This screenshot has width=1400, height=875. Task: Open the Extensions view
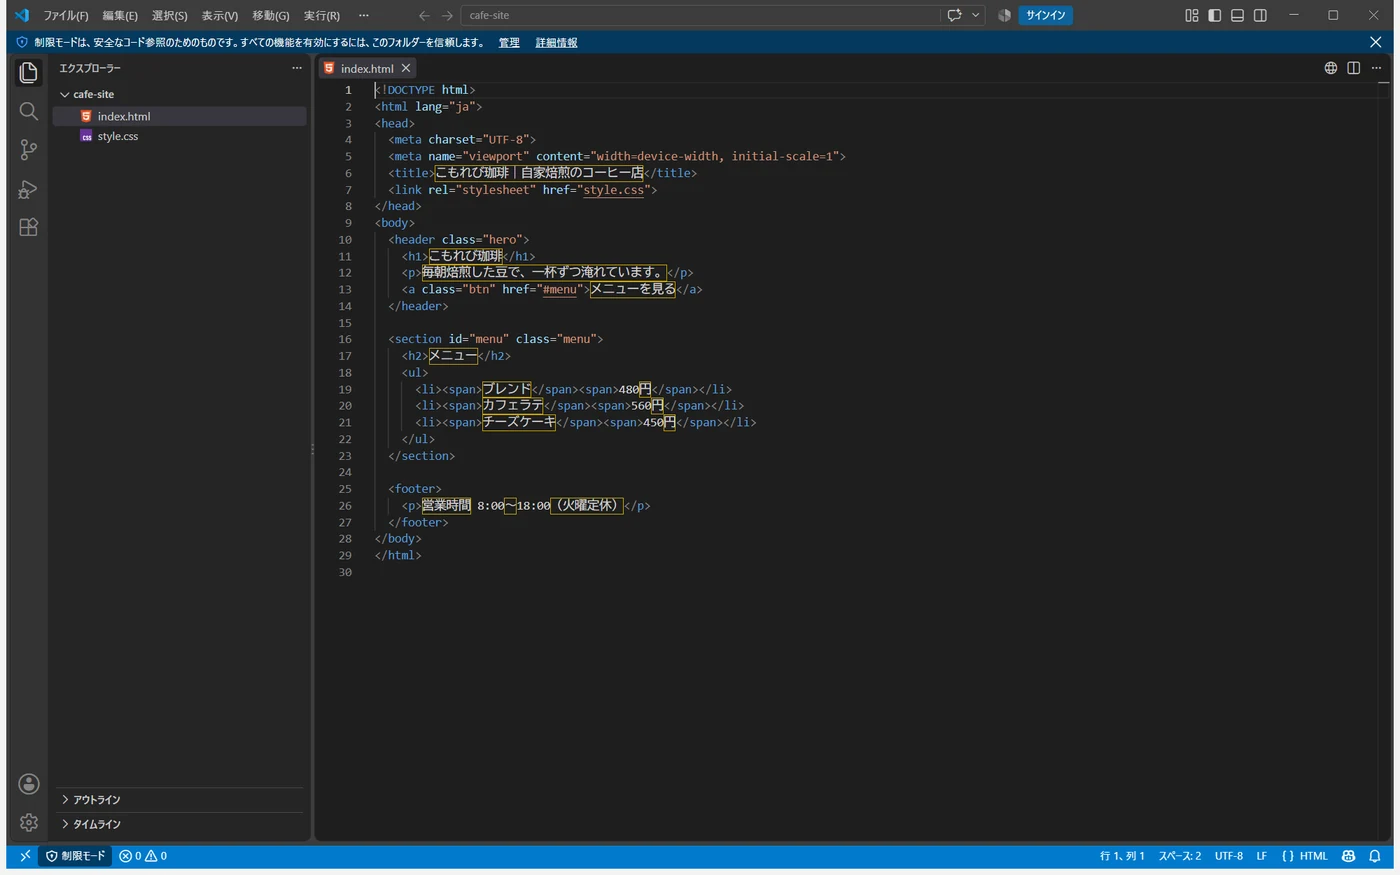coord(28,227)
